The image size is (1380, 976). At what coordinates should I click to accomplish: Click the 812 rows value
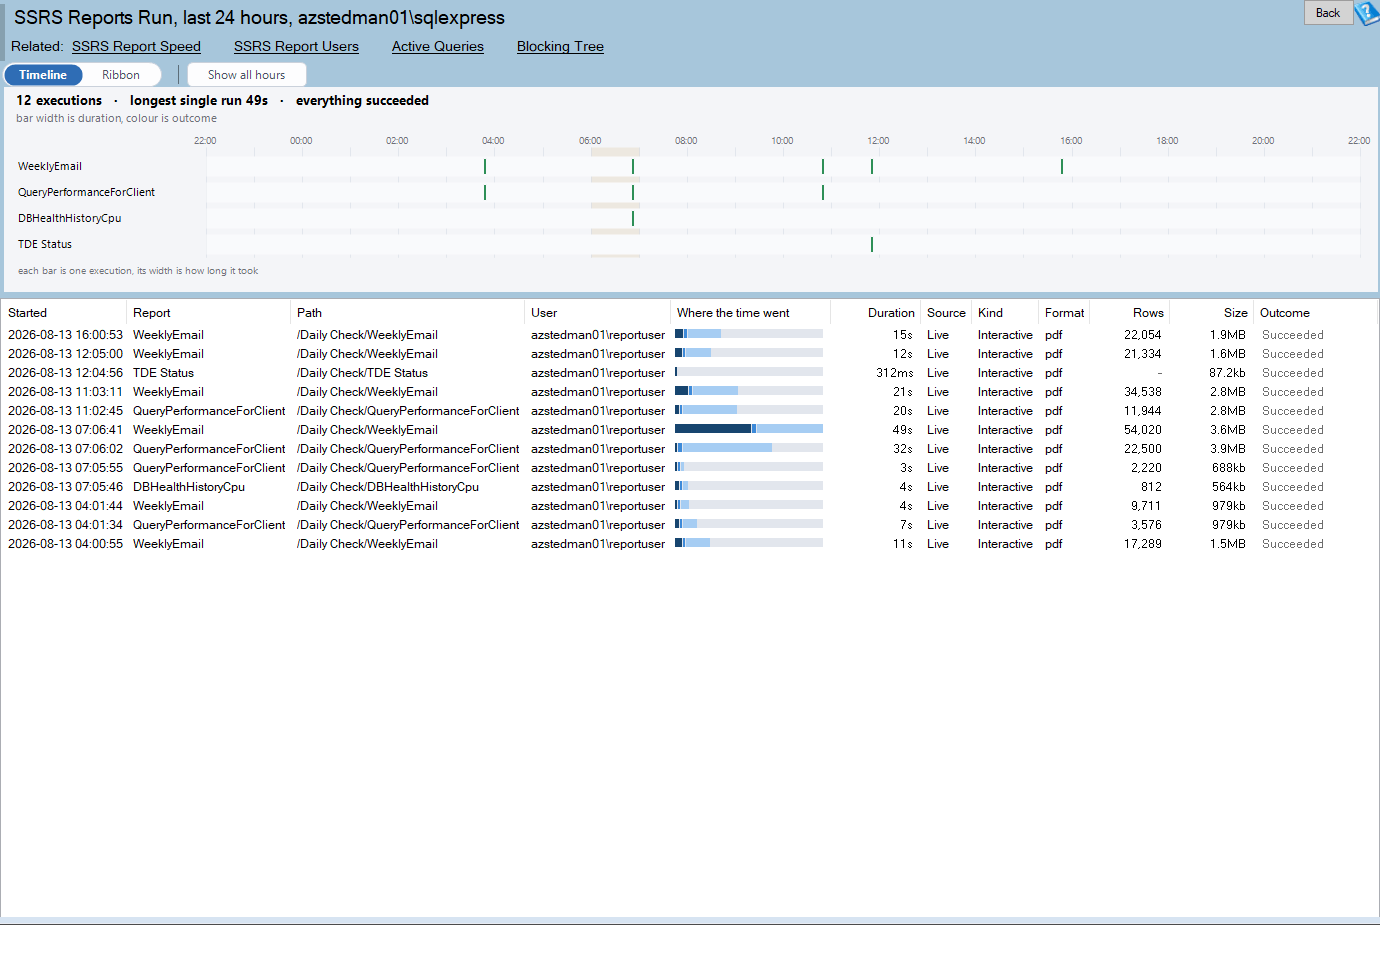point(1152,487)
